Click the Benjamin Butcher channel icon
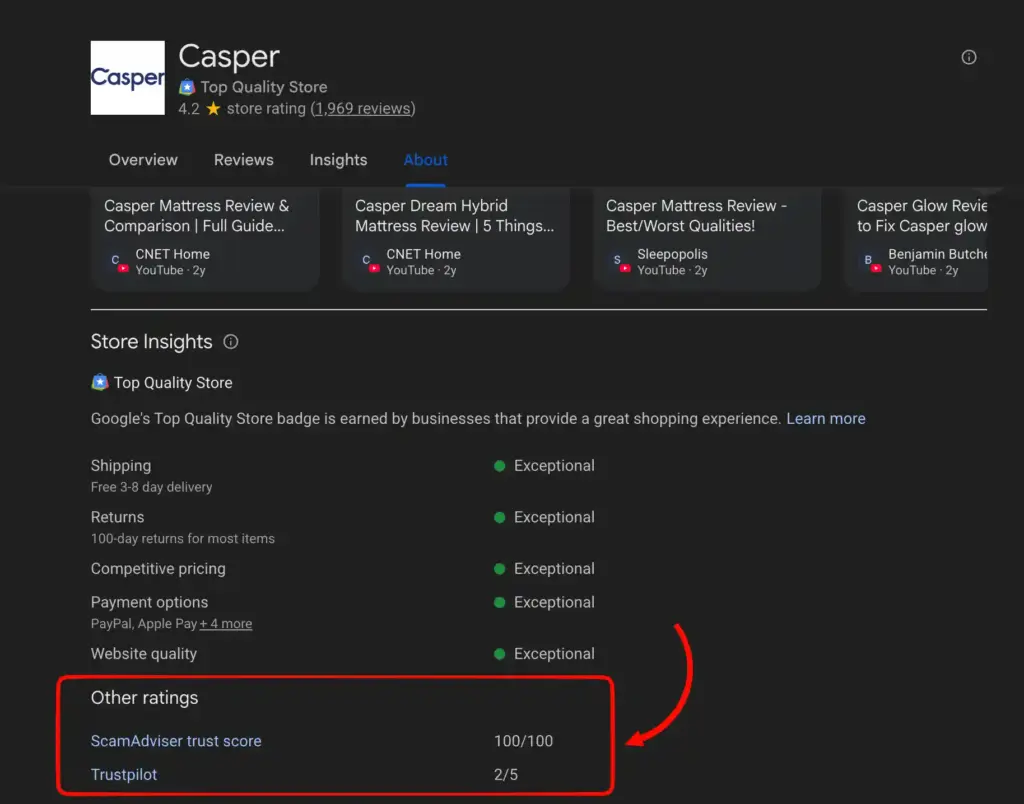 (871, 263)
